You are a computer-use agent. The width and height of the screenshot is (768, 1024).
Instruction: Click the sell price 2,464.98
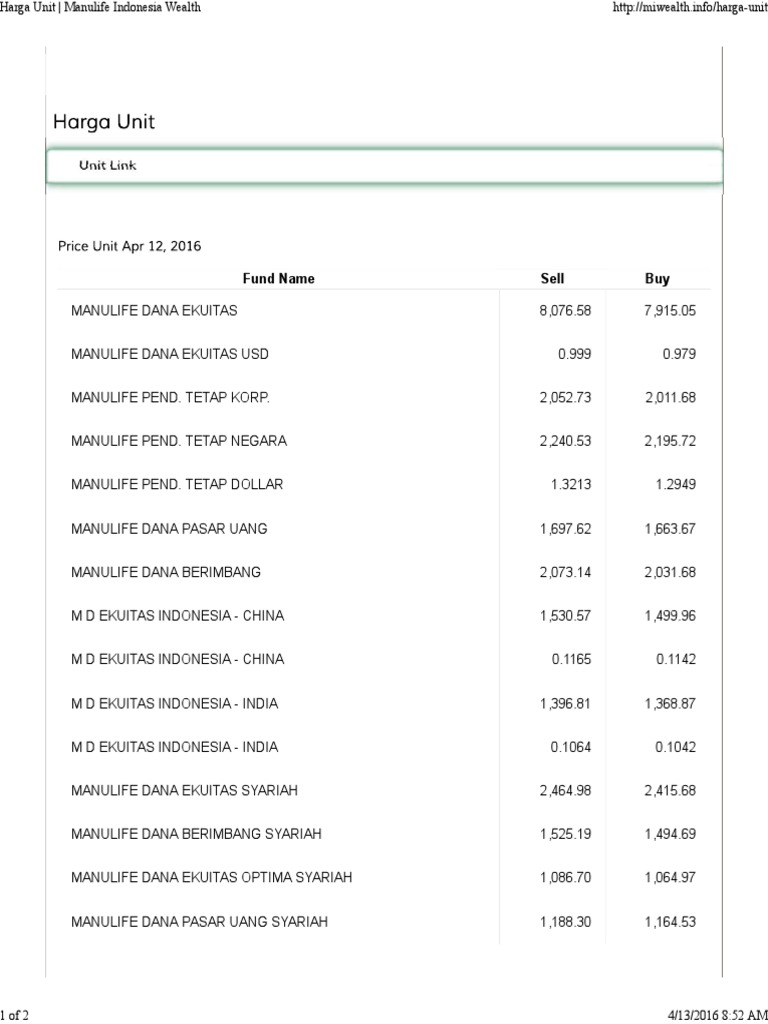(565, 790)
